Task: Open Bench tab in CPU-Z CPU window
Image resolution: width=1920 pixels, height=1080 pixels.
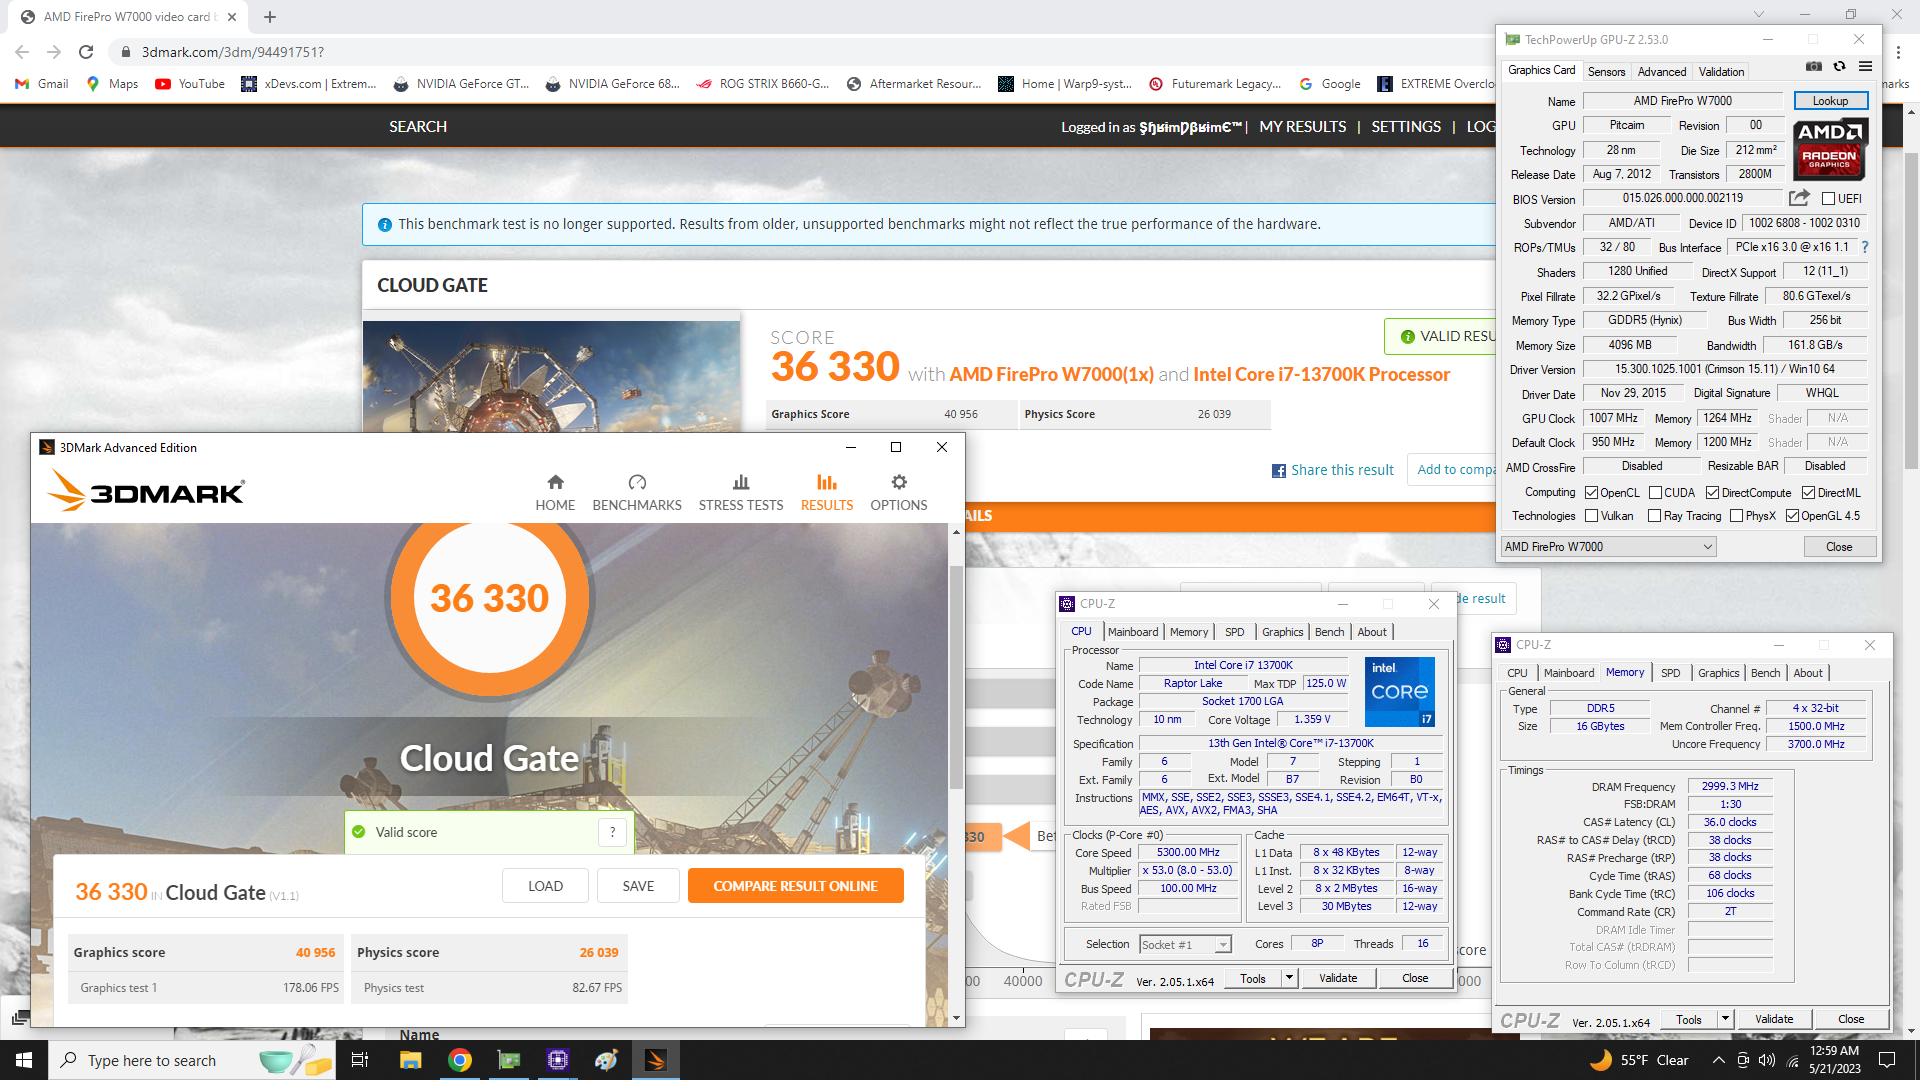Action: click(1329, 632)
